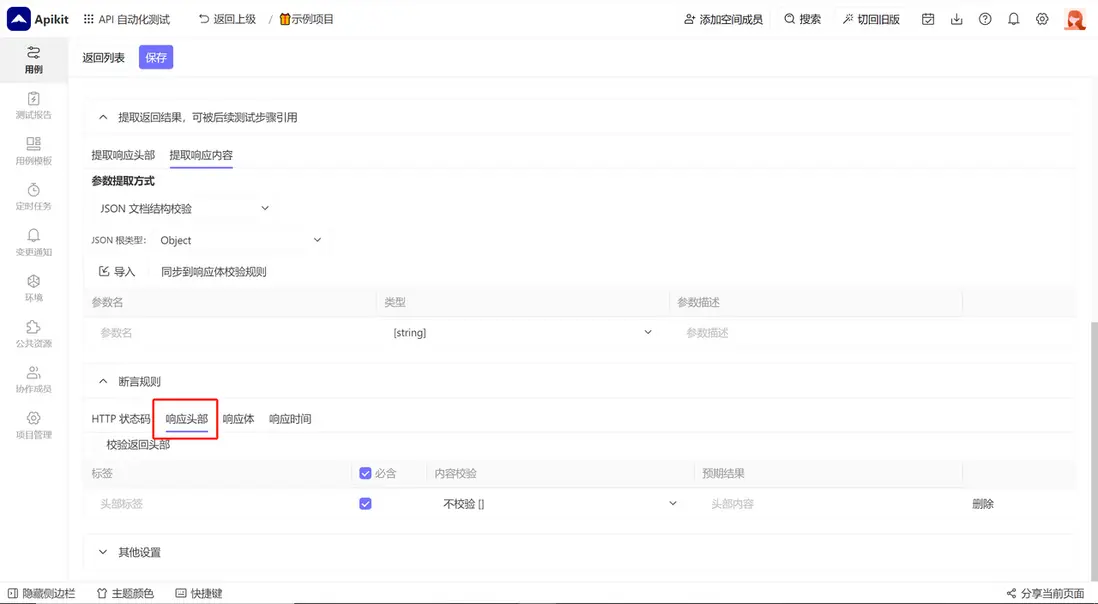The width and height of the screenshot is (1098, 604).
Task: Open the API 自动化测试 grid menu icon
Action: [x=88, y=19]
